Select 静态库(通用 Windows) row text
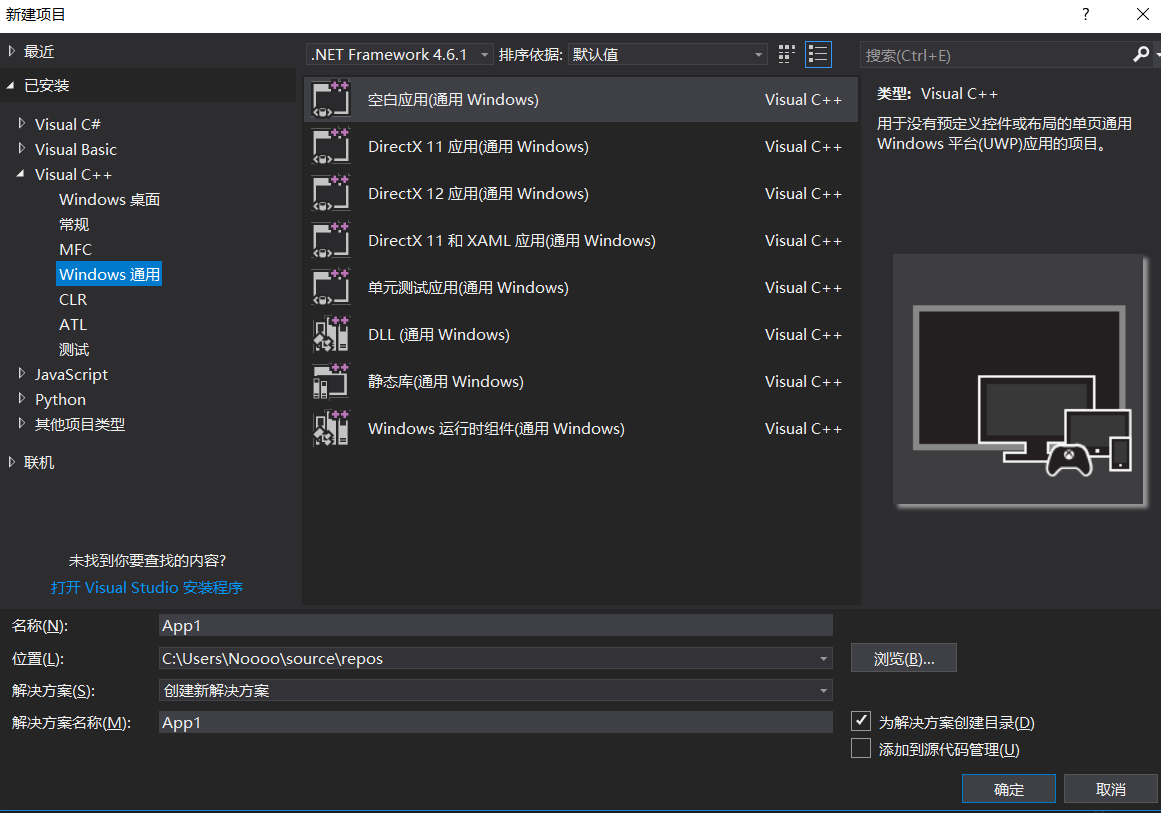The height and width of the screenshot is (813, 1161). click(446, 381)
